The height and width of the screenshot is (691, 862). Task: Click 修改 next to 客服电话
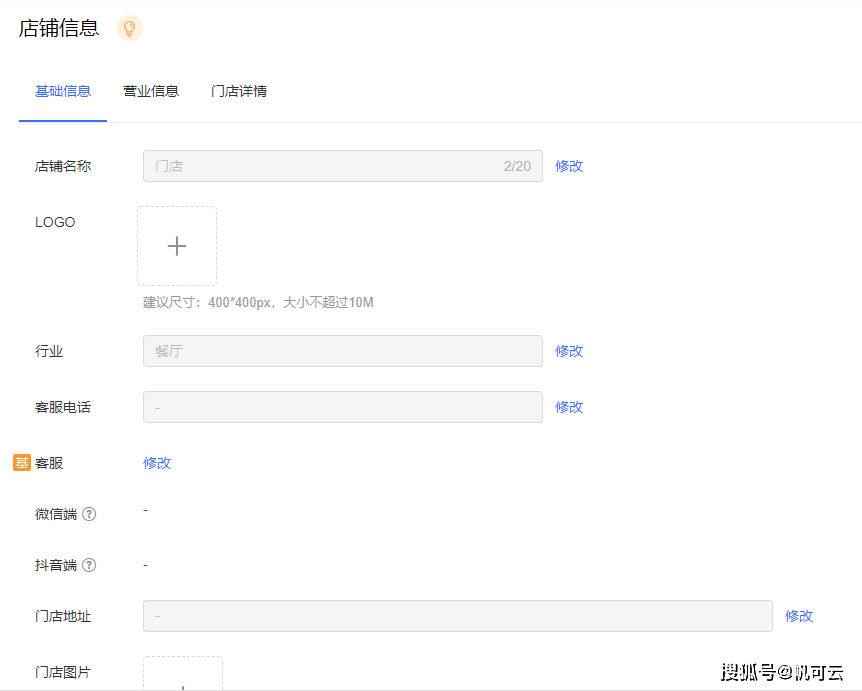click(568, 407)
